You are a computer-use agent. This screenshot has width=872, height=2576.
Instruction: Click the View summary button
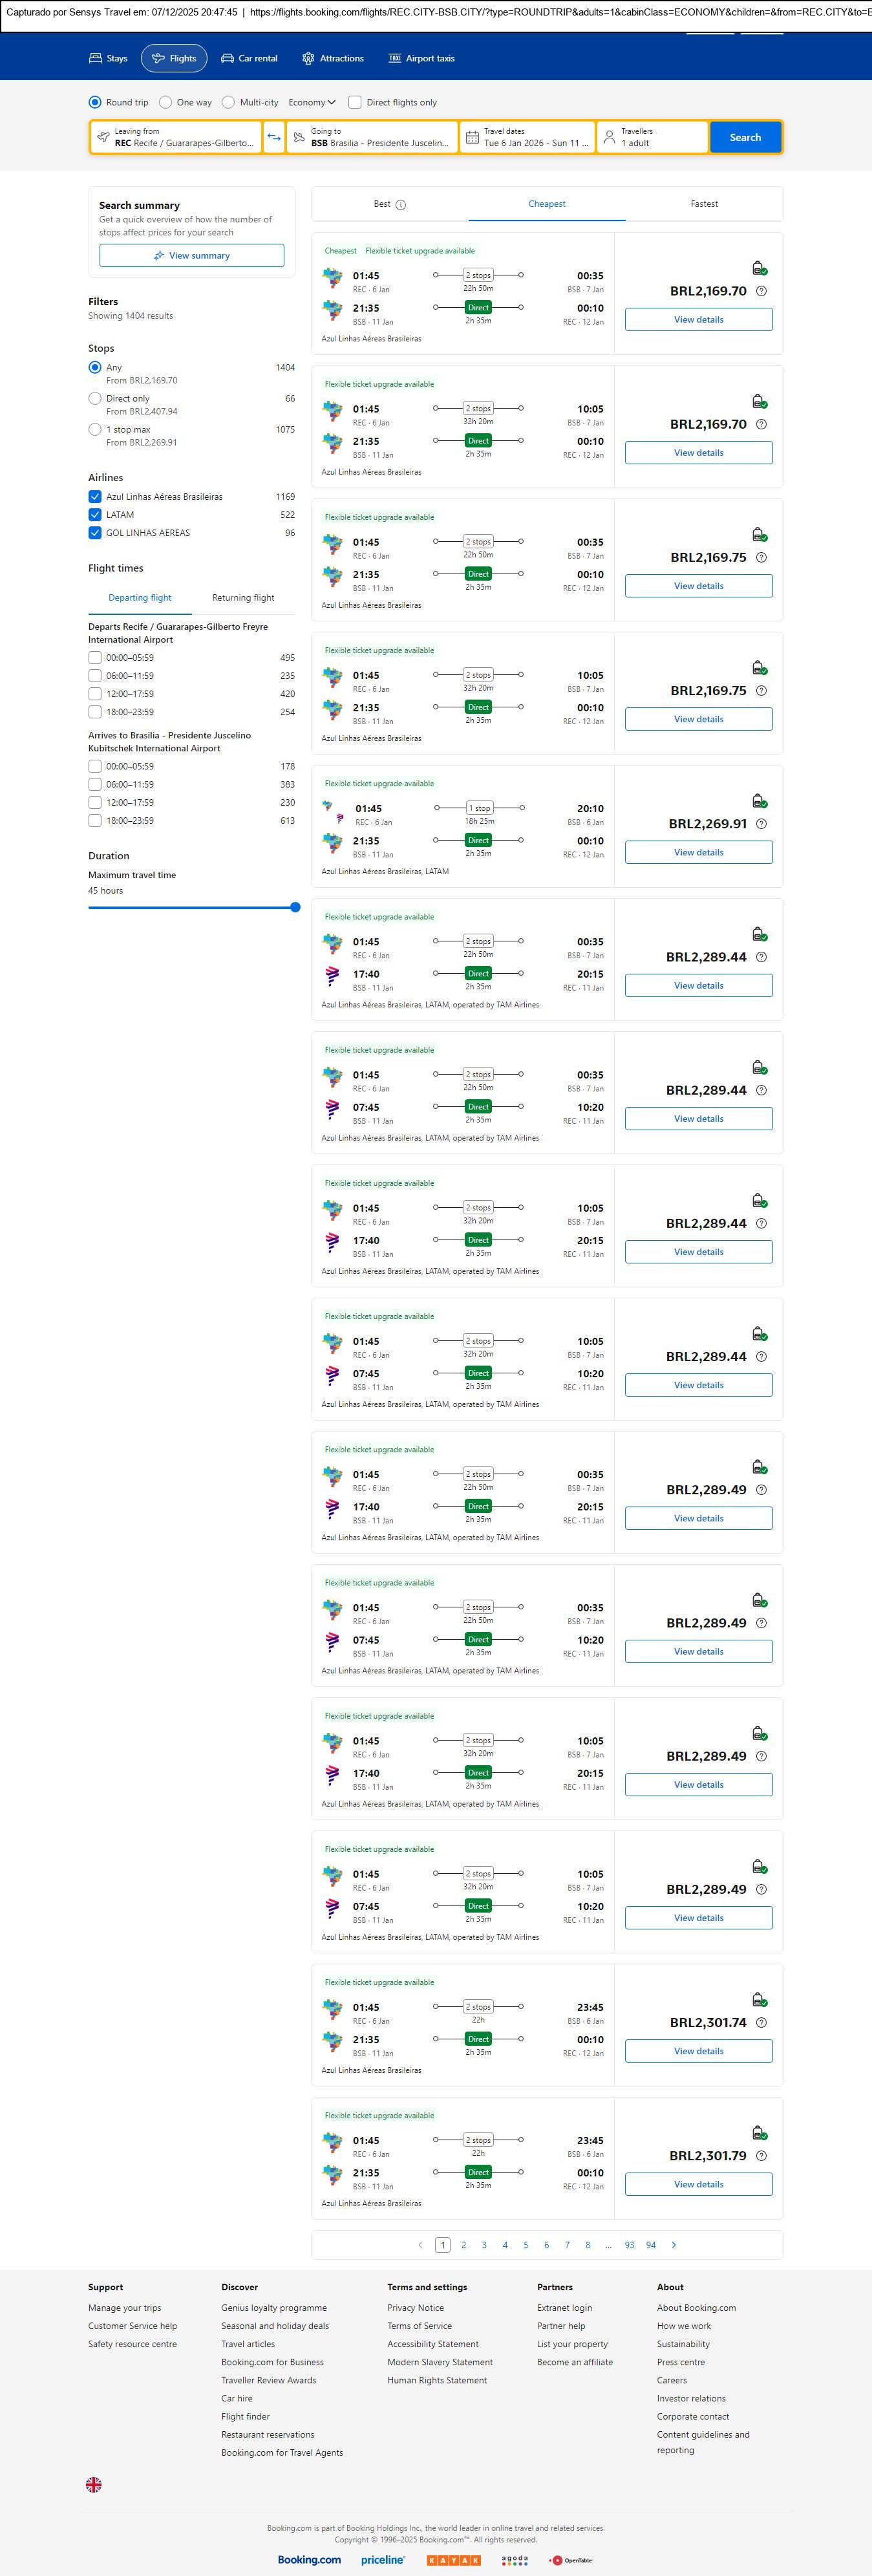[x=191, y=256]
